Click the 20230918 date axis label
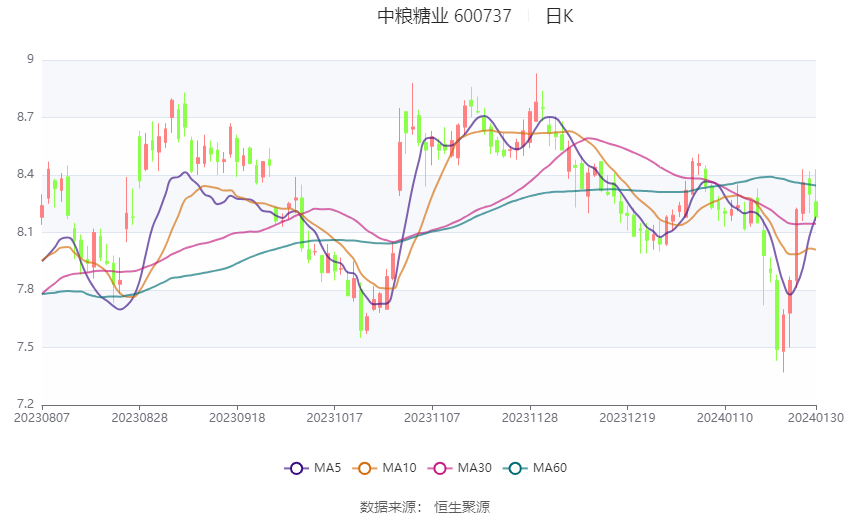Viewport: 850px width, 517px height. click(x=237, y=416)
